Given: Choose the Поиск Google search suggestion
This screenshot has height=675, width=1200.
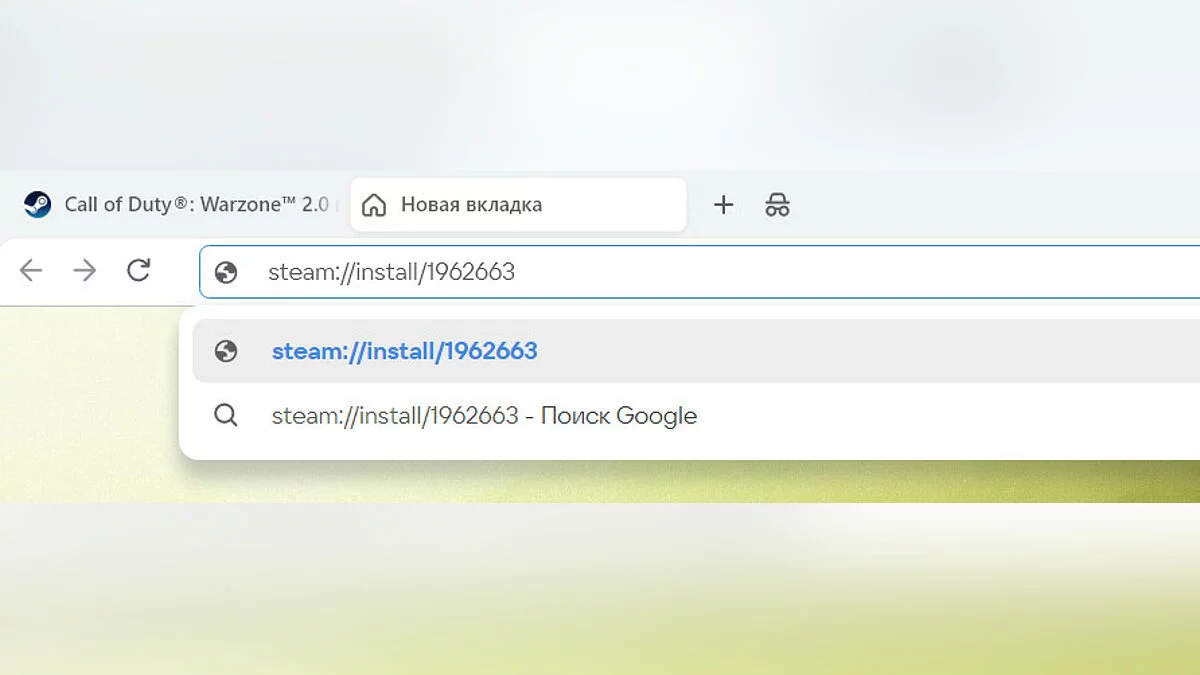Looking at the screenshot, I should tap(696, 416).
